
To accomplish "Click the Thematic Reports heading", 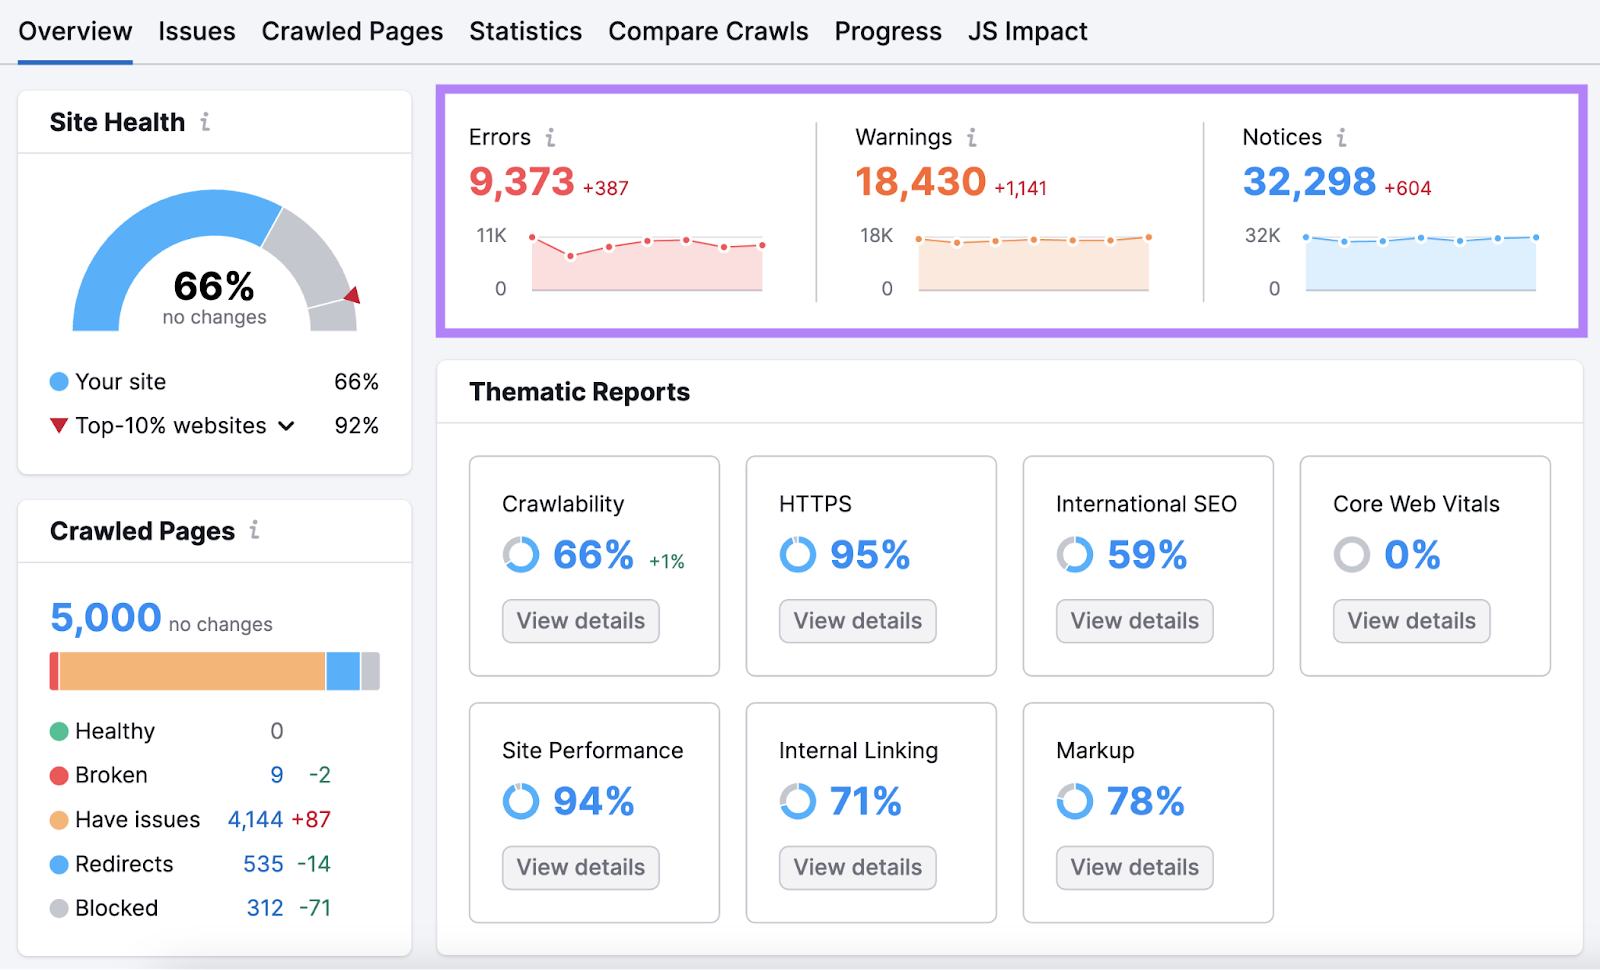I will [x=580, y=392].
